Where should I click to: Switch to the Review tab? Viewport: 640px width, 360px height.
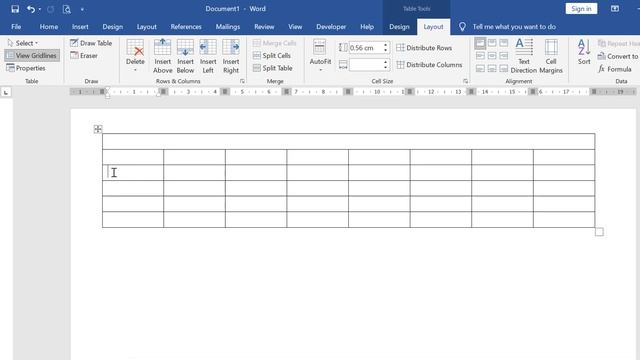(x=264, y=27)
